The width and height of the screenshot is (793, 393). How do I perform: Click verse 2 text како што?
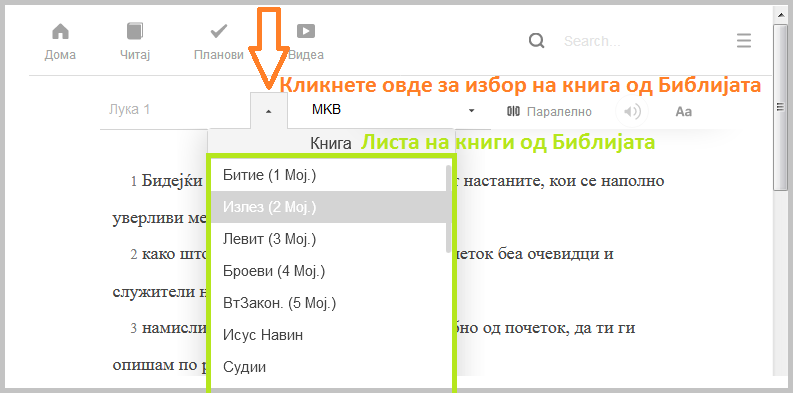coord(173,254)
